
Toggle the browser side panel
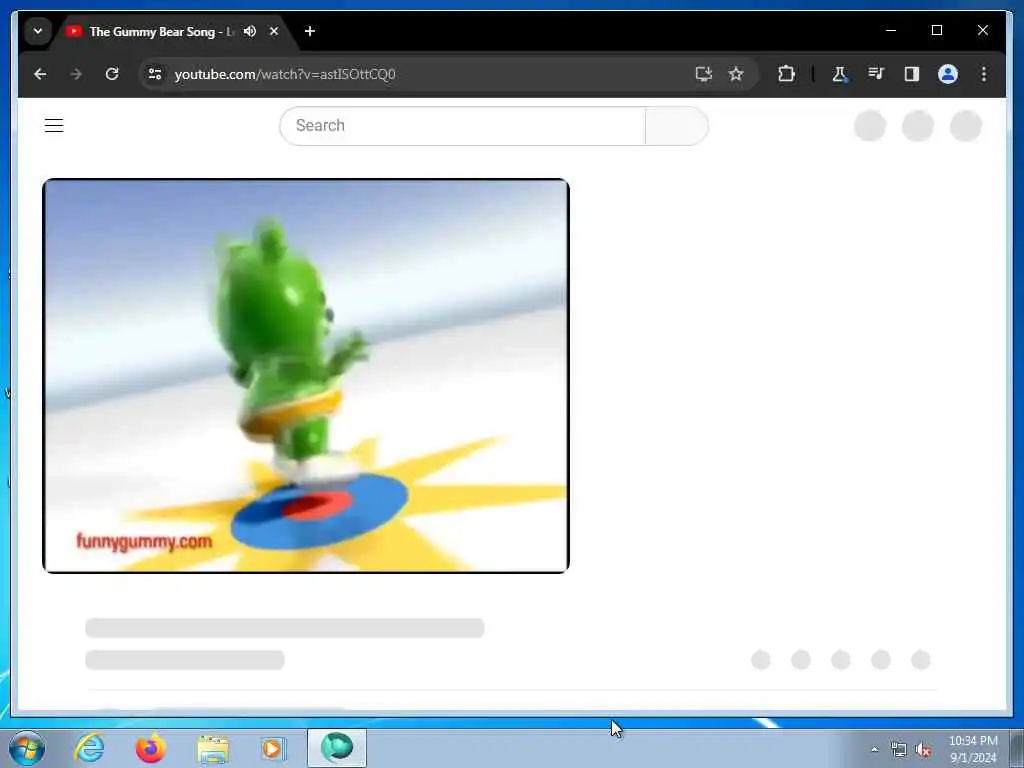912,74
